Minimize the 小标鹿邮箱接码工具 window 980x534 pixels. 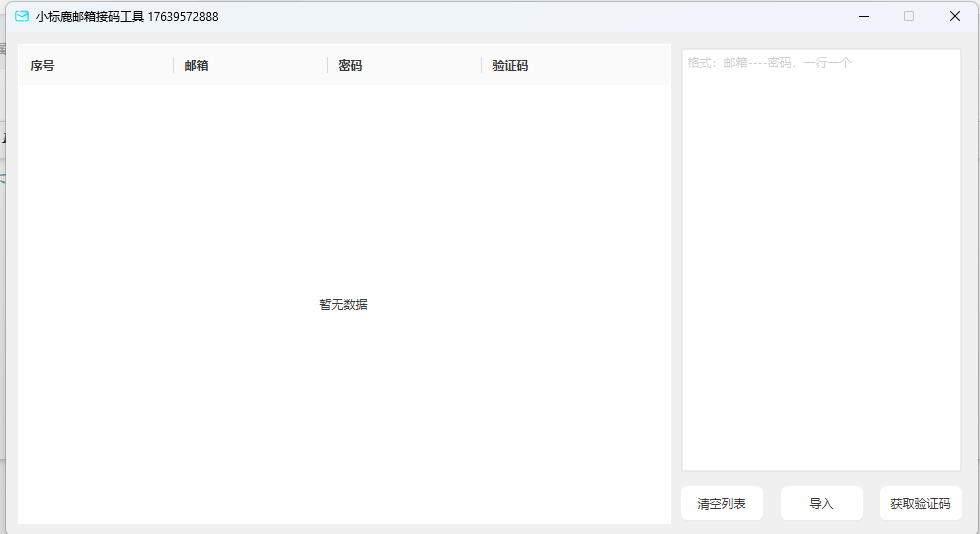pyautogui.click(x=863, y=16)
